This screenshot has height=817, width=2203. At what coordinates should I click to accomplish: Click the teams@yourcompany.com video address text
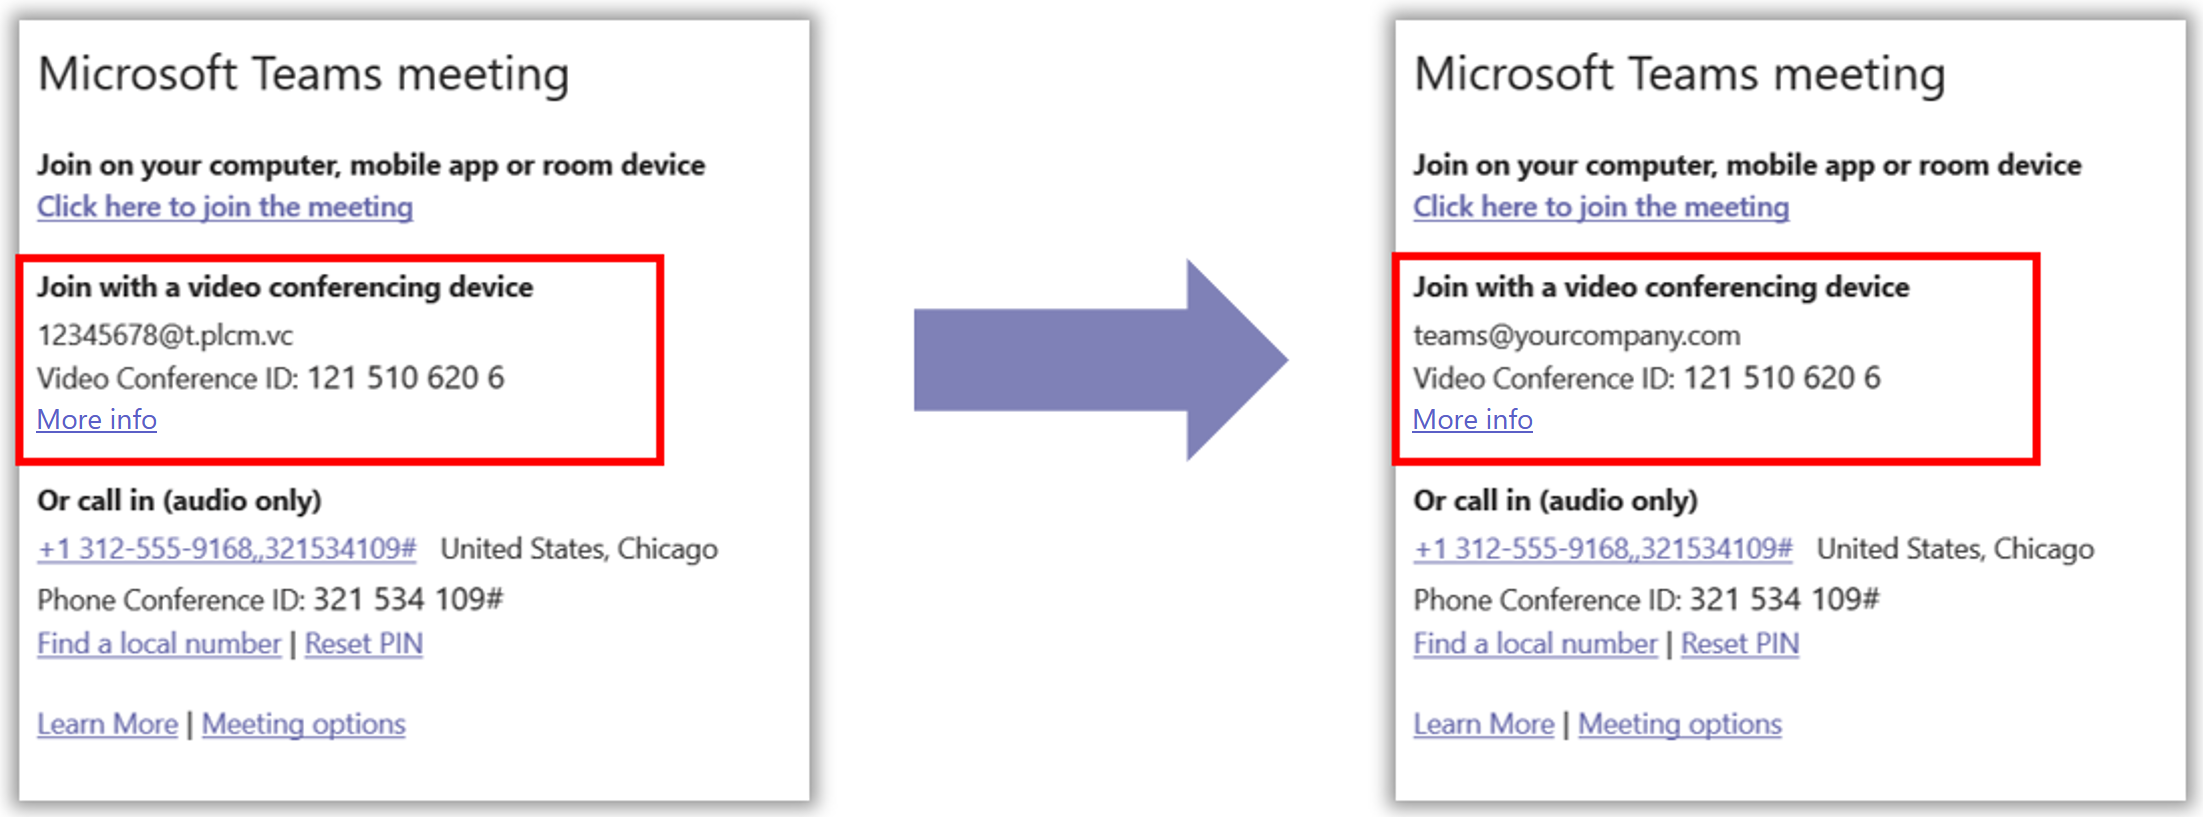[1577, 335]
